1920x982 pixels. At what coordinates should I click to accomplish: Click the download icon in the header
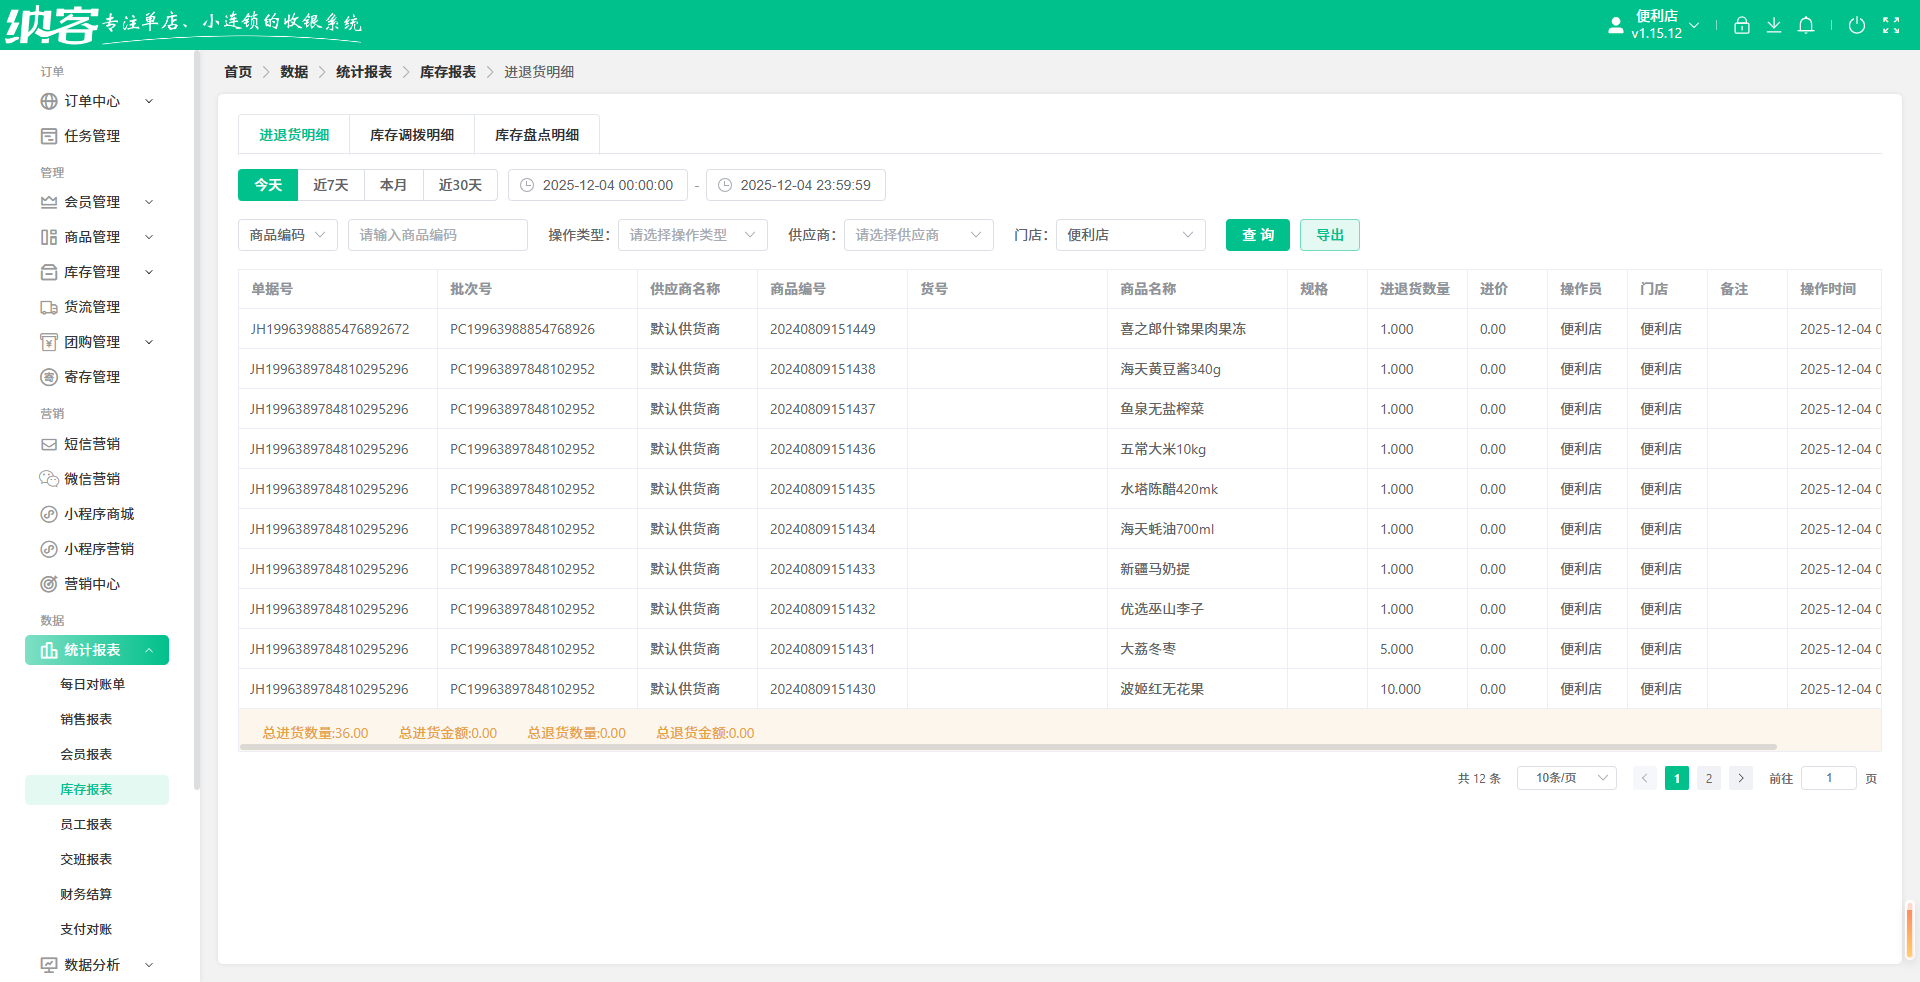point(1774,25)
